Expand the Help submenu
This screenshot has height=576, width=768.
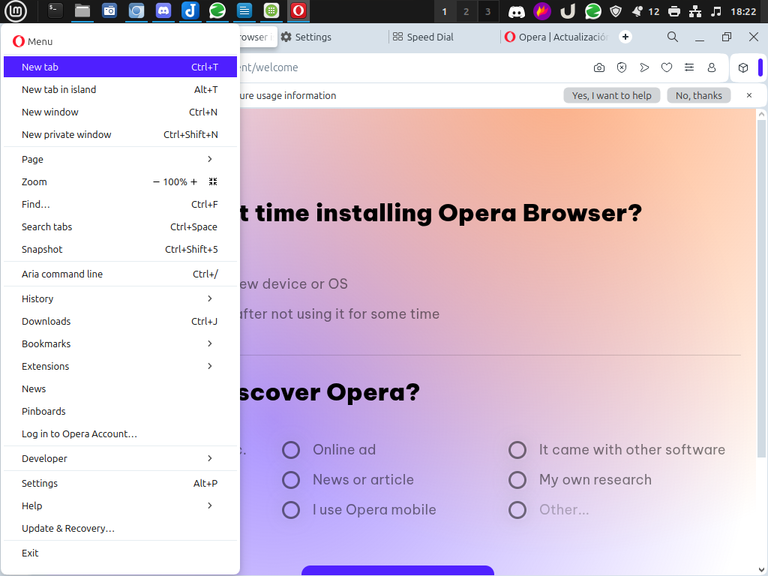(120, 506)
